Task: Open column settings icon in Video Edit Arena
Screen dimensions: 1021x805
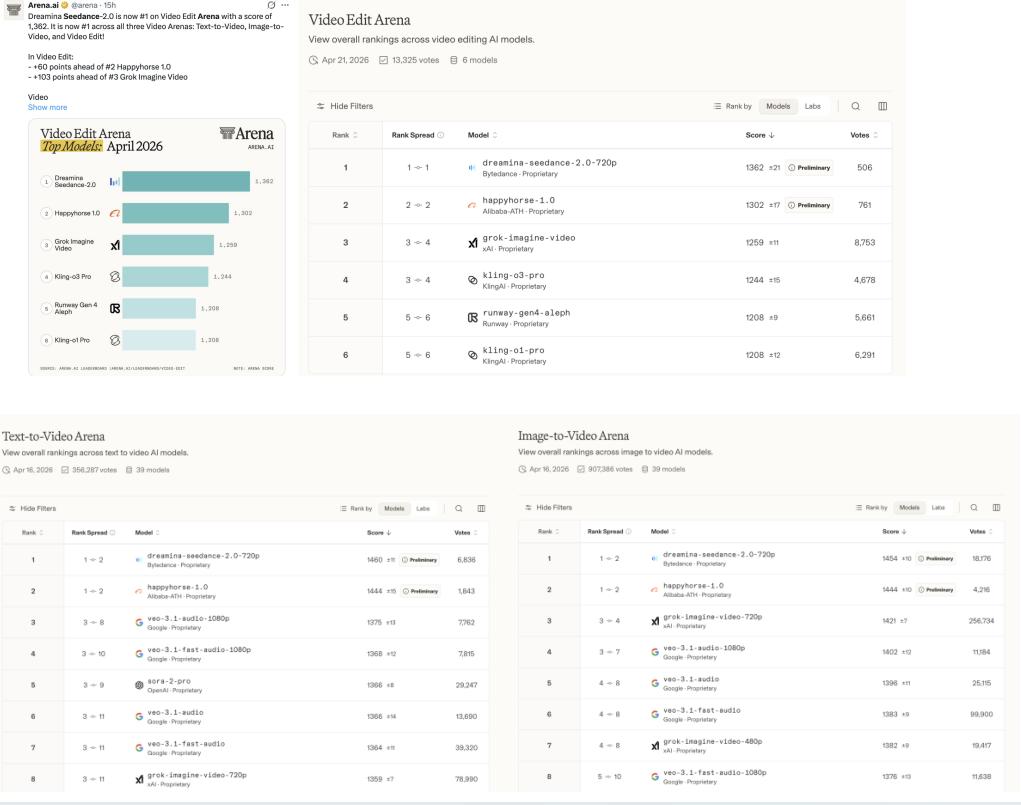Action: click(x=882, y=106)
